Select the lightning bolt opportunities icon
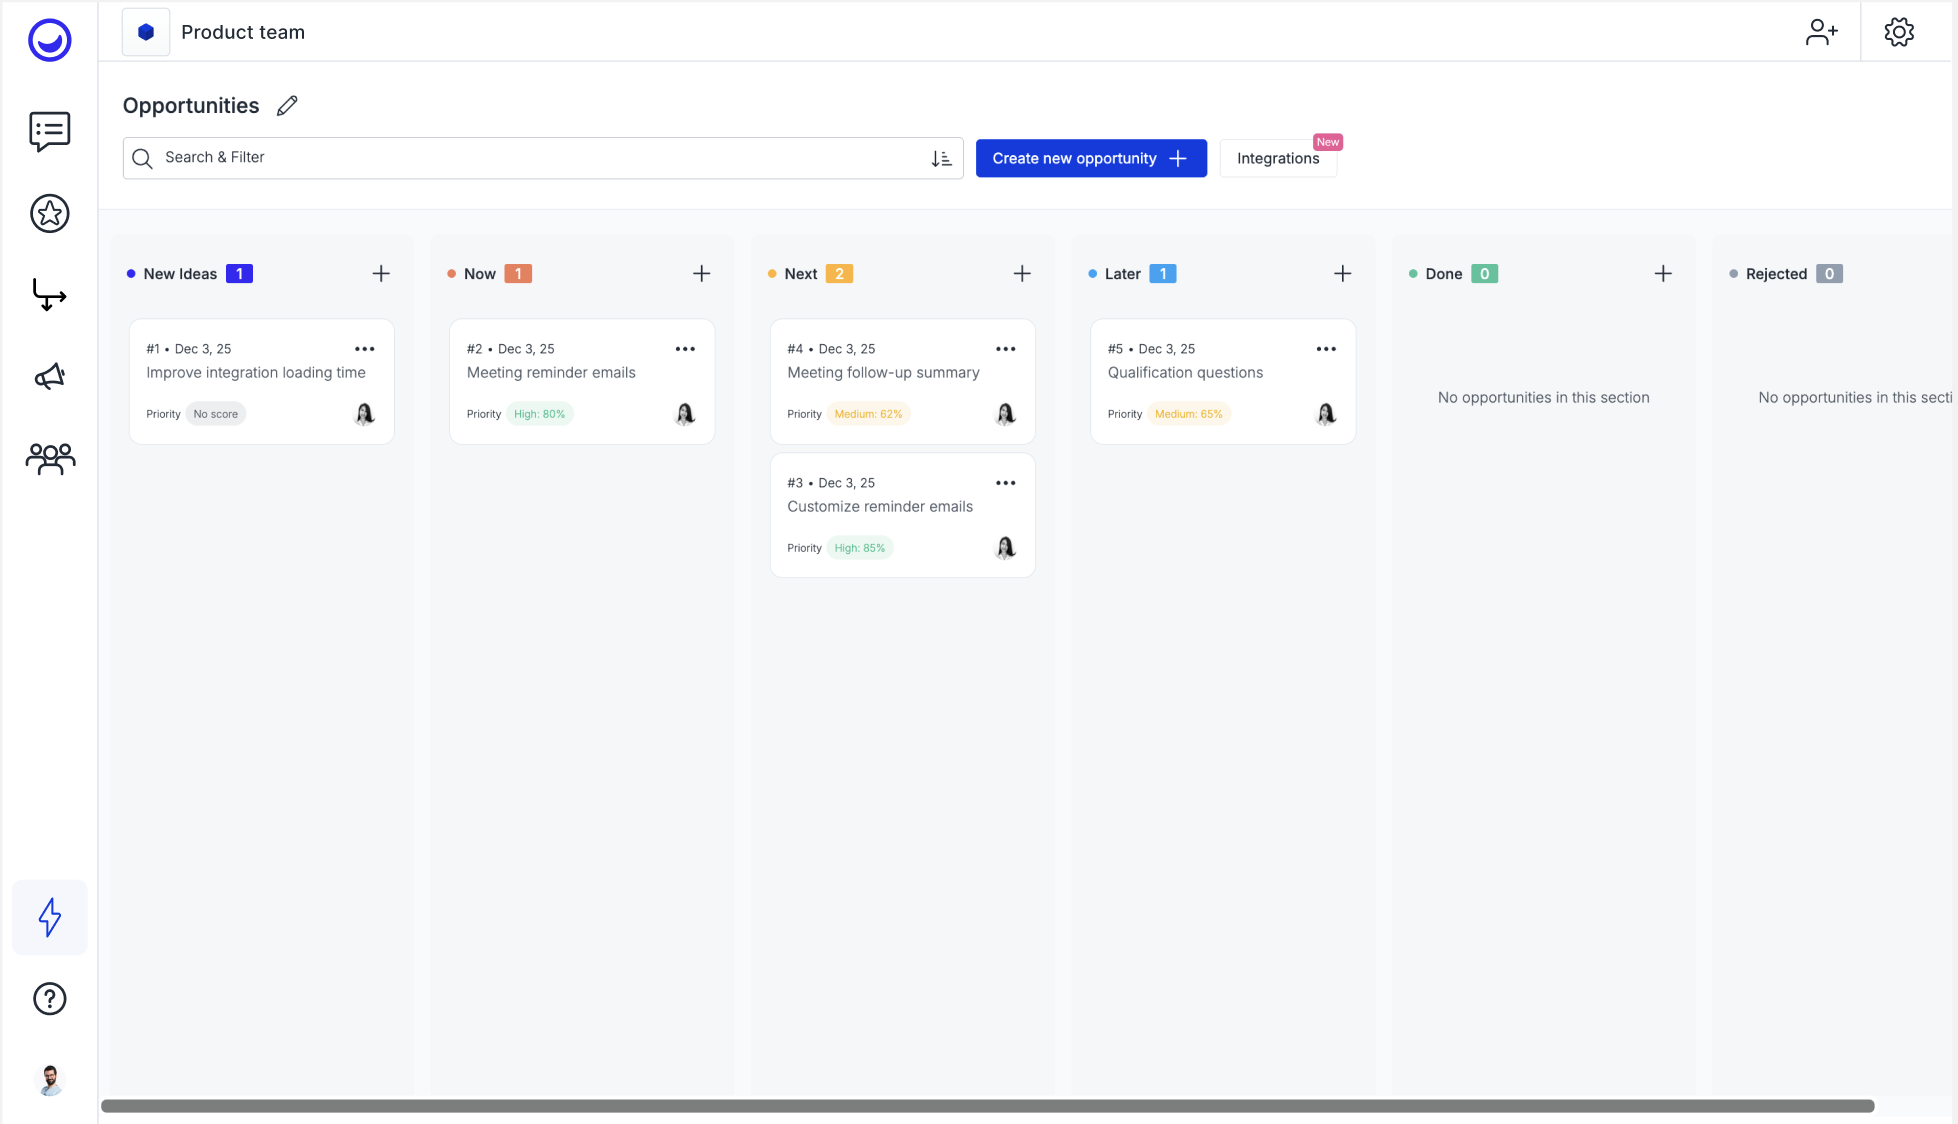 click(x=49, y=917)
